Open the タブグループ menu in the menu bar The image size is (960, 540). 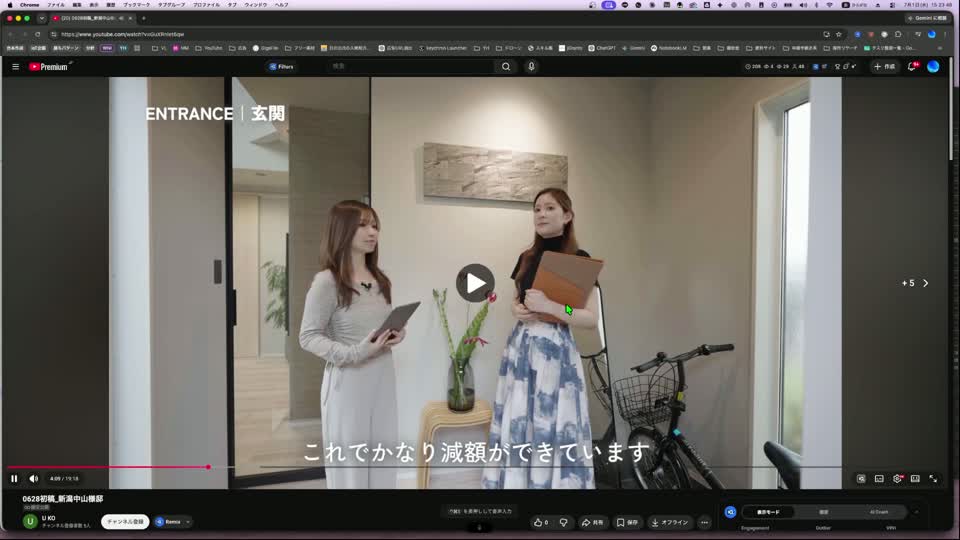pos(171,4)
